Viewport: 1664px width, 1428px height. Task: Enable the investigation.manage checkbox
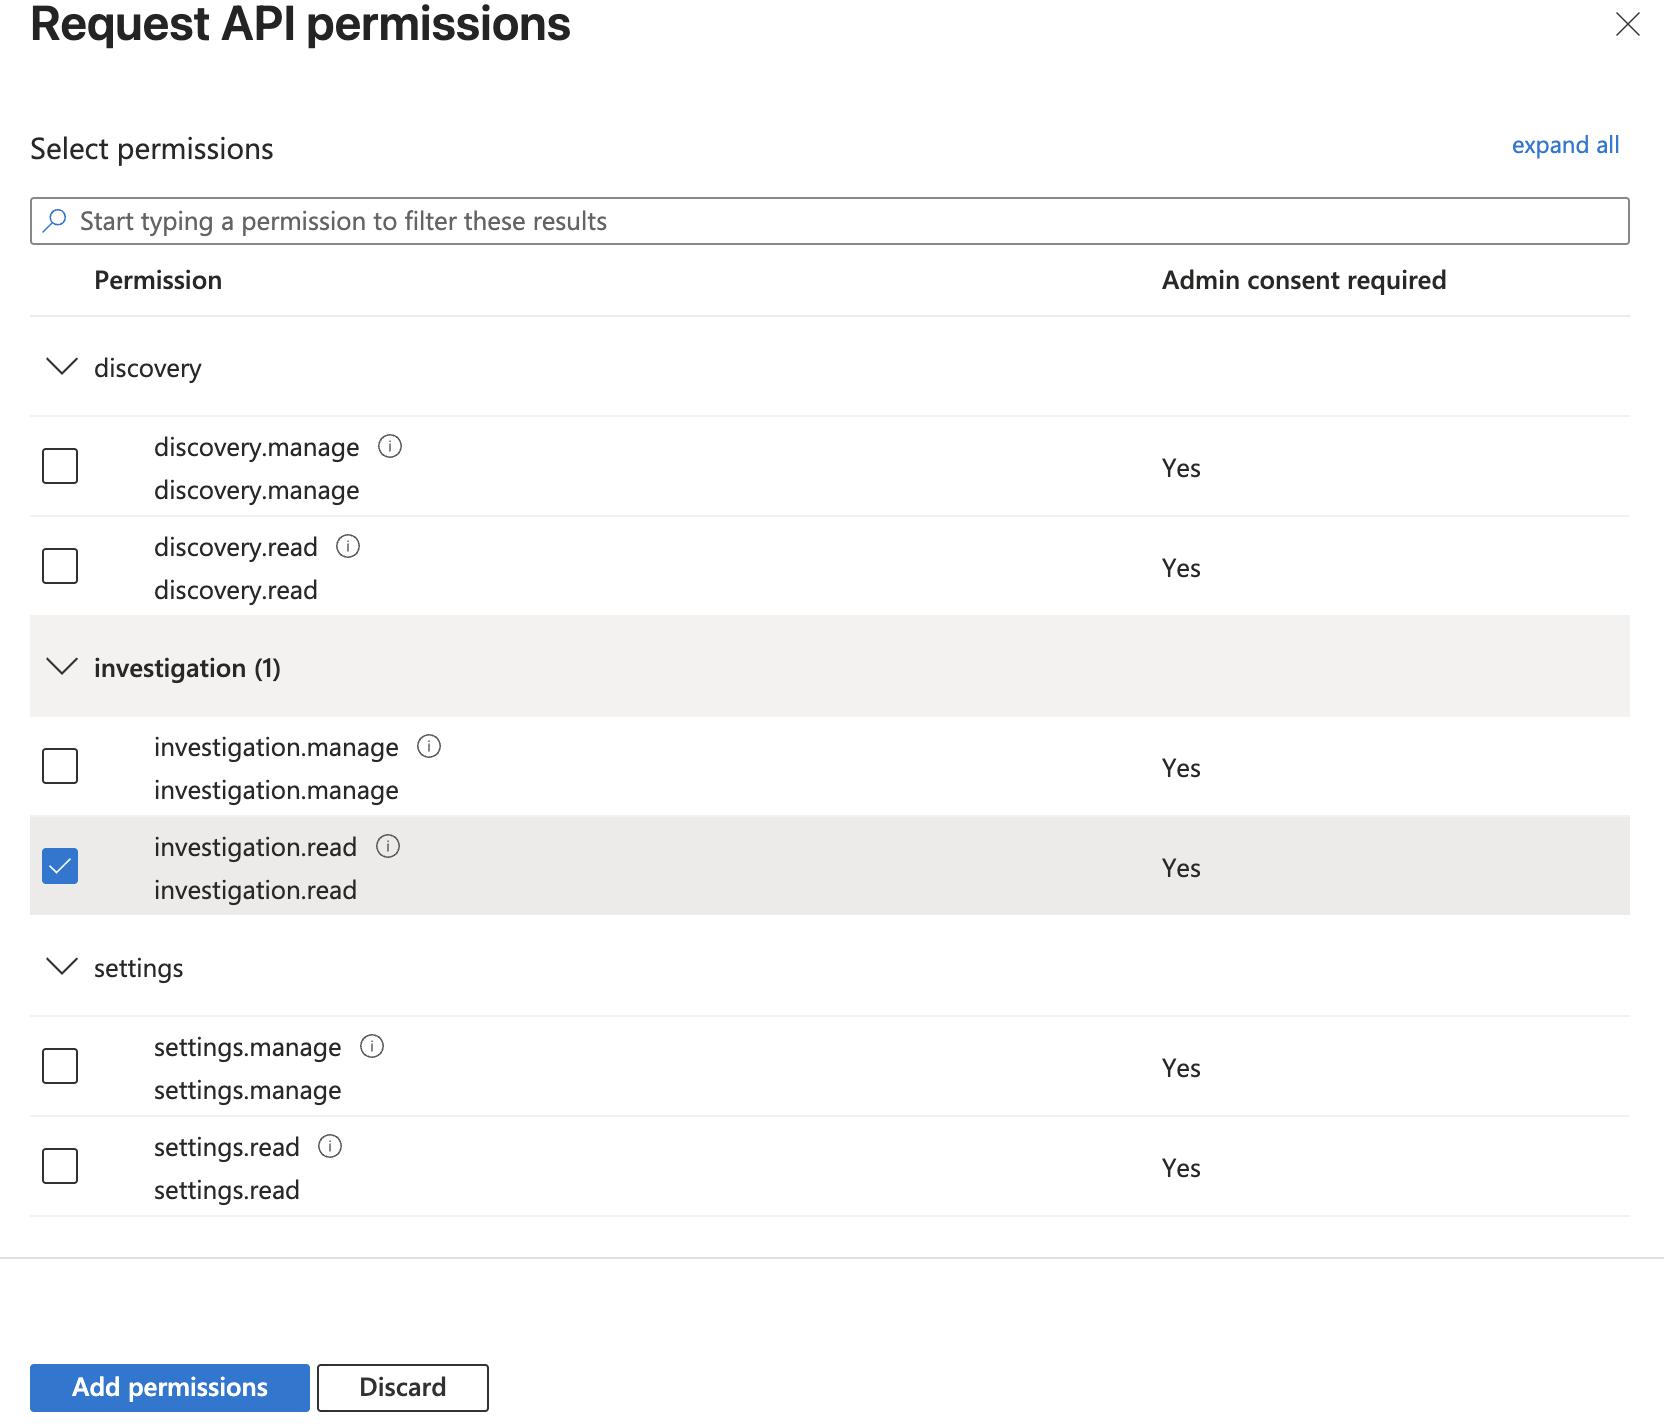pyautogui.click(x=60, y=766)
